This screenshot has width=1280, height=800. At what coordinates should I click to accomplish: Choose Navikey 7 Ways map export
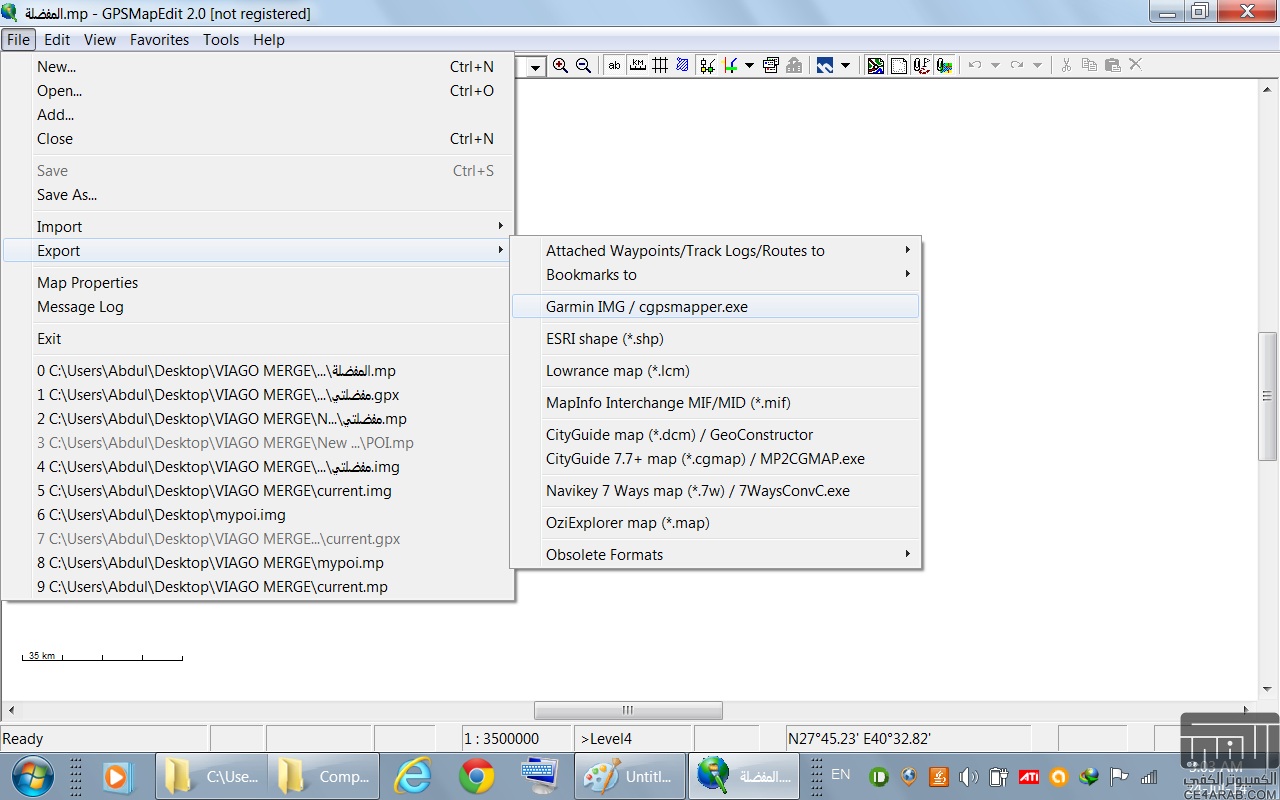[x=716, y=491]
